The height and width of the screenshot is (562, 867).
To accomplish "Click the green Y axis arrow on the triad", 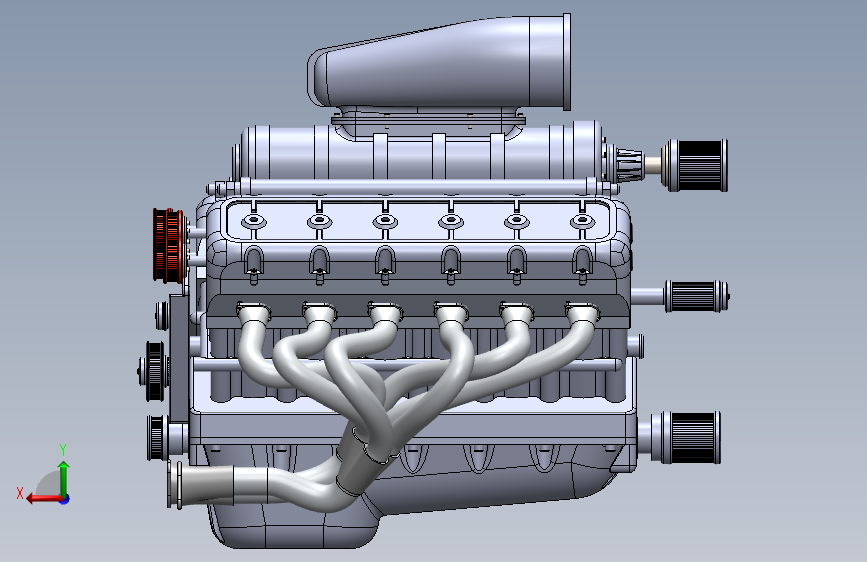I will point(64,478).
